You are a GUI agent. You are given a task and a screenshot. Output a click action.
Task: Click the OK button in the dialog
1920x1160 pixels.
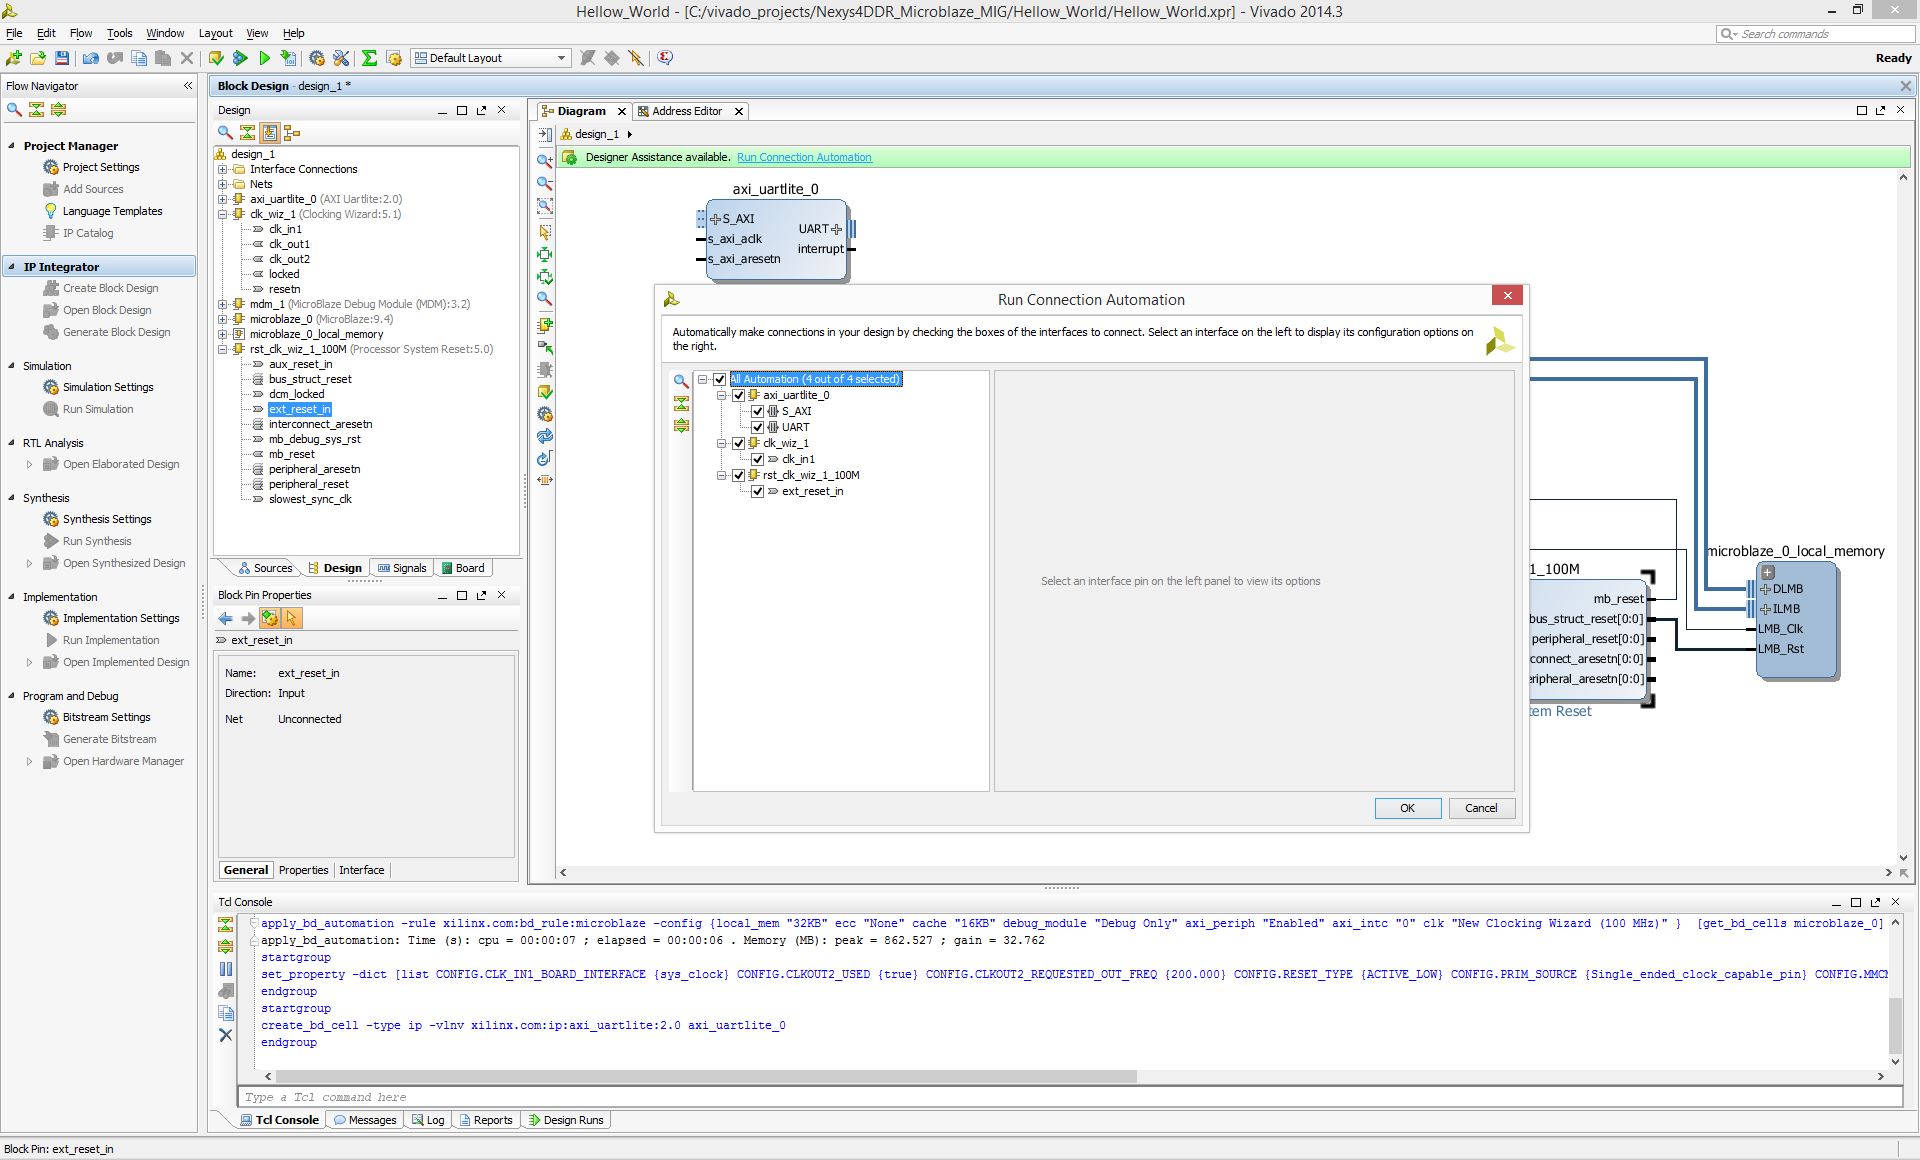[1407, 808]
